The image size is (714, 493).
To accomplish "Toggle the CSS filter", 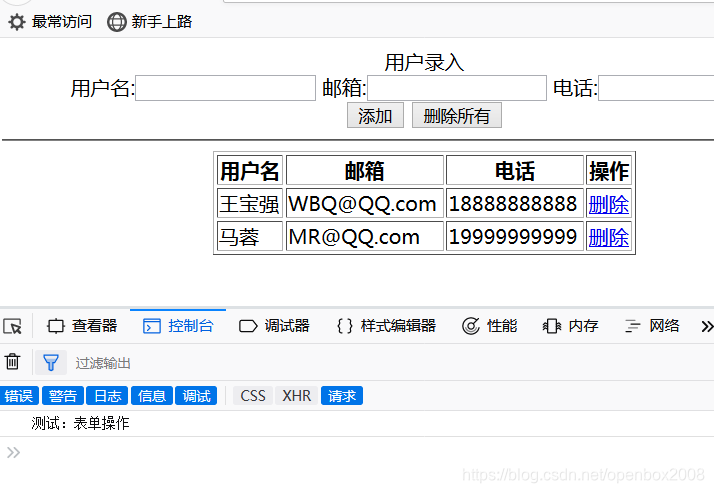I will pyautogui.click(x=253, y=396).
